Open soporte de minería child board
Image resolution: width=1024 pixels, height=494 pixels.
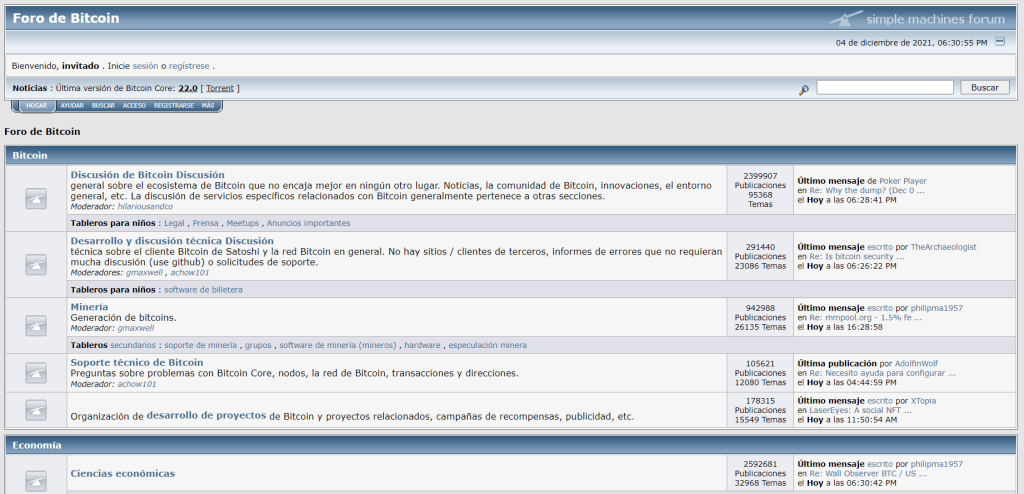(200, 345)
